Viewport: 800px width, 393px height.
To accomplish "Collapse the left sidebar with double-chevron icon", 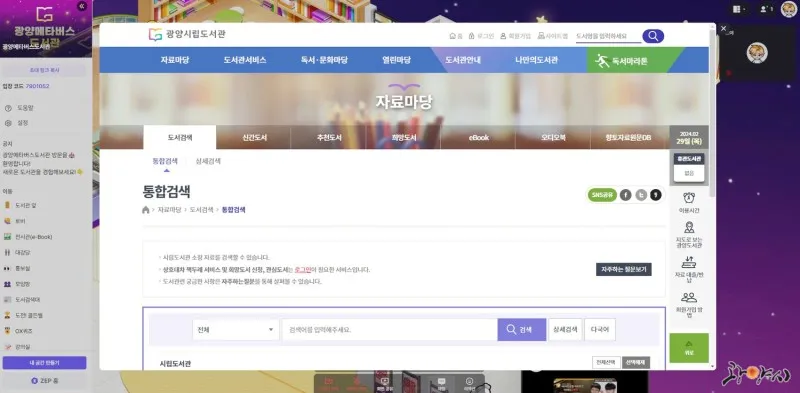I will coord(82,6).
